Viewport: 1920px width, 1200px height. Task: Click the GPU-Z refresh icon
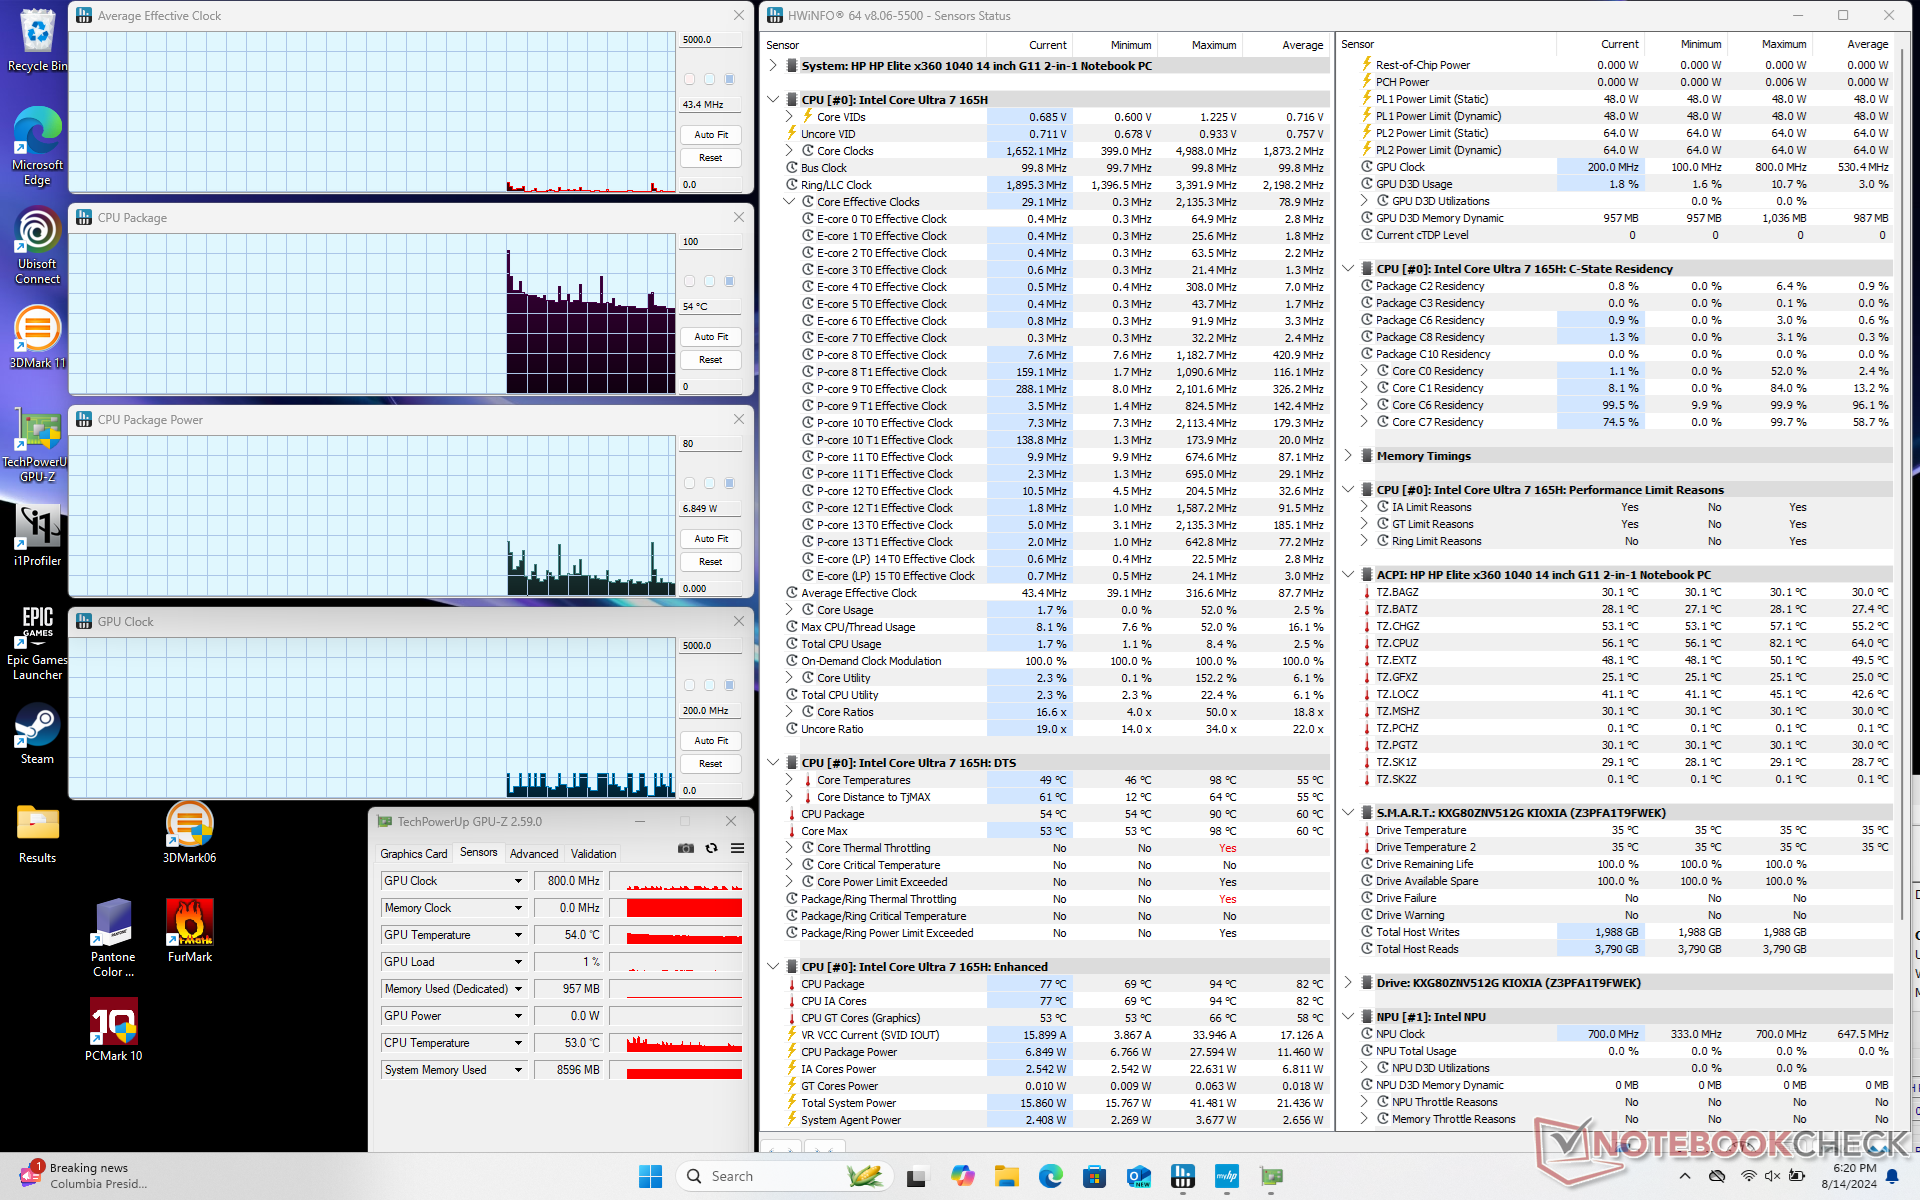(x=711, y=848)
